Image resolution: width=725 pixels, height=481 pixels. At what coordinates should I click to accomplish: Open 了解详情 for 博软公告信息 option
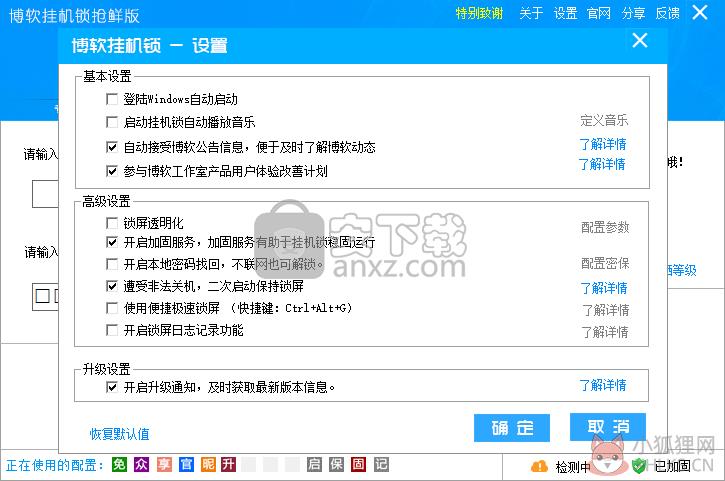coord(603,144)
